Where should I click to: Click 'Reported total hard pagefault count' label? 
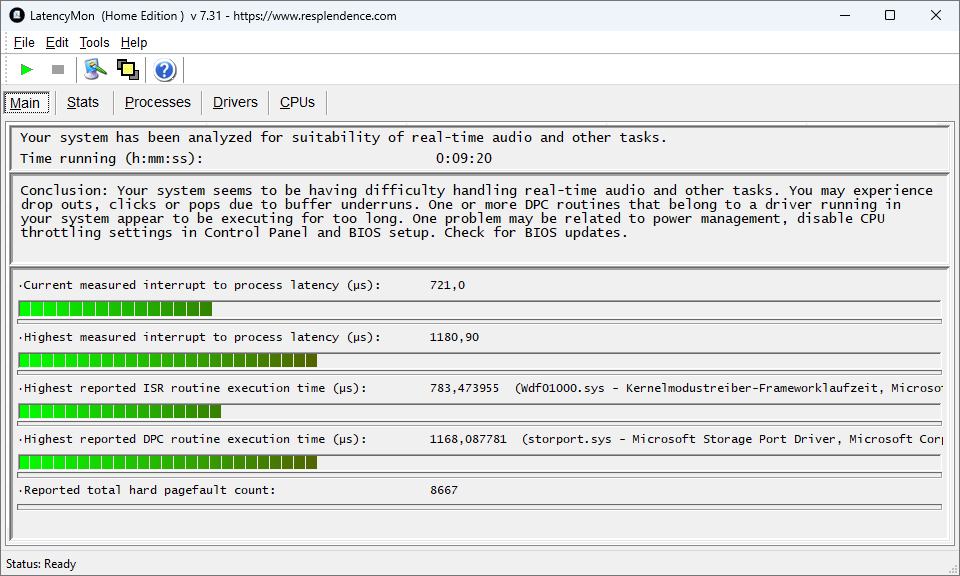(149, 490)
